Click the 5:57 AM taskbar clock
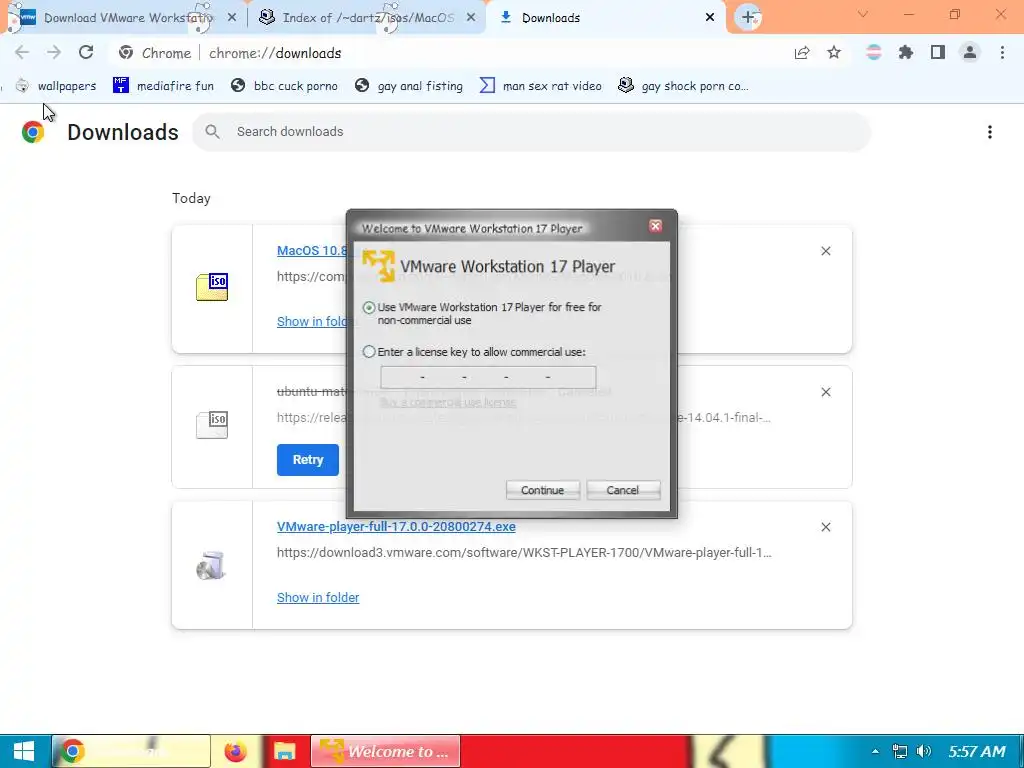Screen dimensions: 1024x768 pos(977,752)
